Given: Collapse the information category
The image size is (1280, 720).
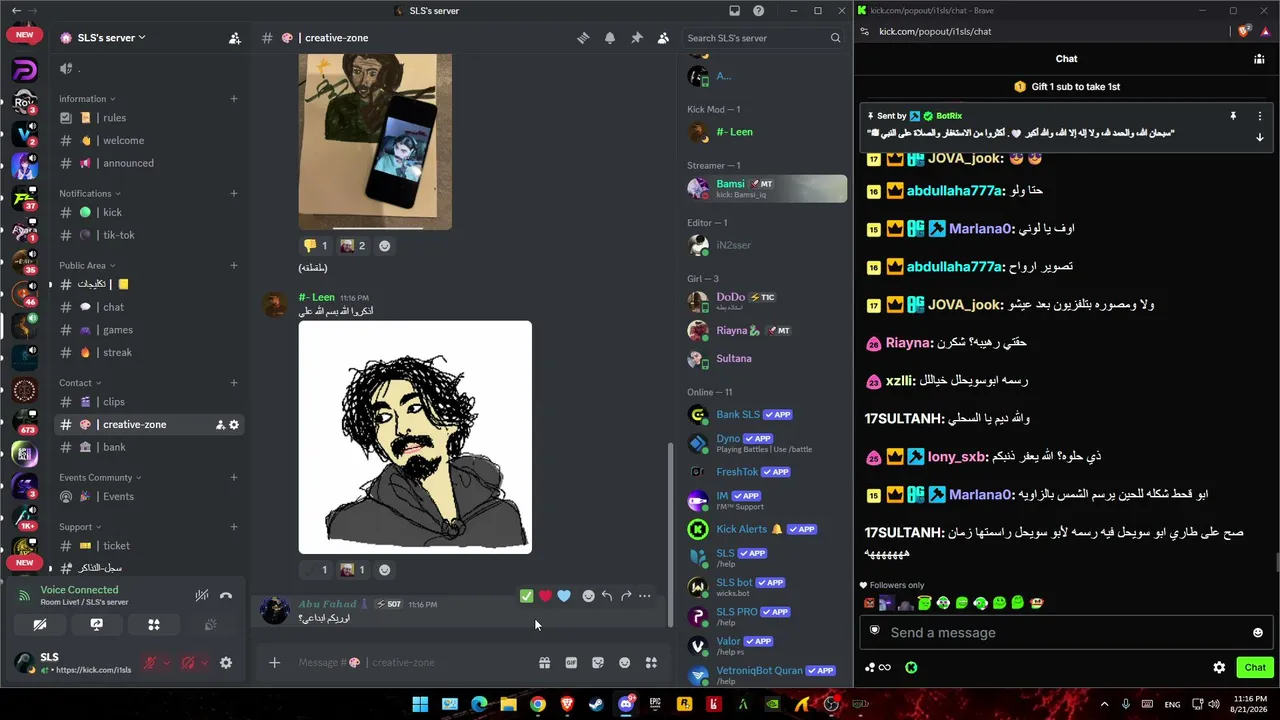Looking at the screenshot, I should 87,99.
